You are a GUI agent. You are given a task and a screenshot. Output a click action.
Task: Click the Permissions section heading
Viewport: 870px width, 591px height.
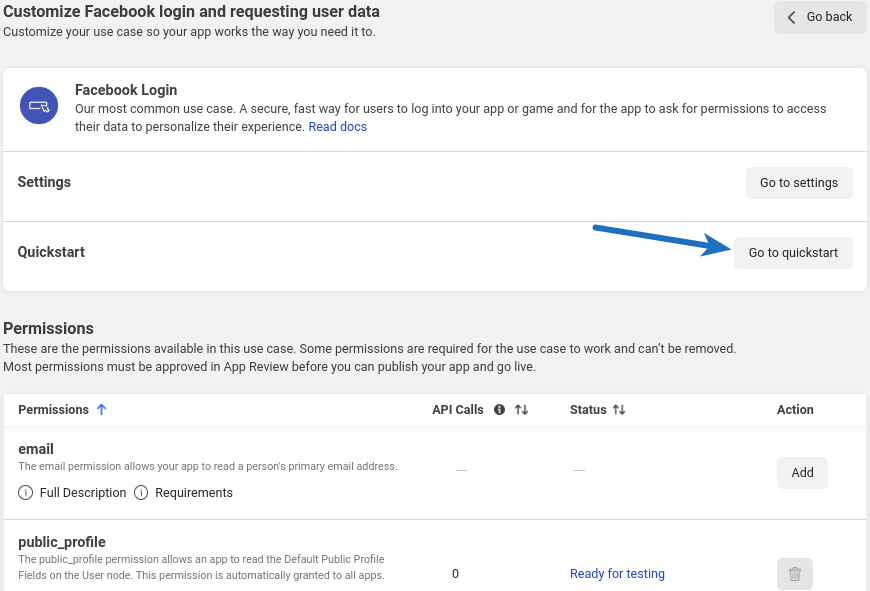48,329
